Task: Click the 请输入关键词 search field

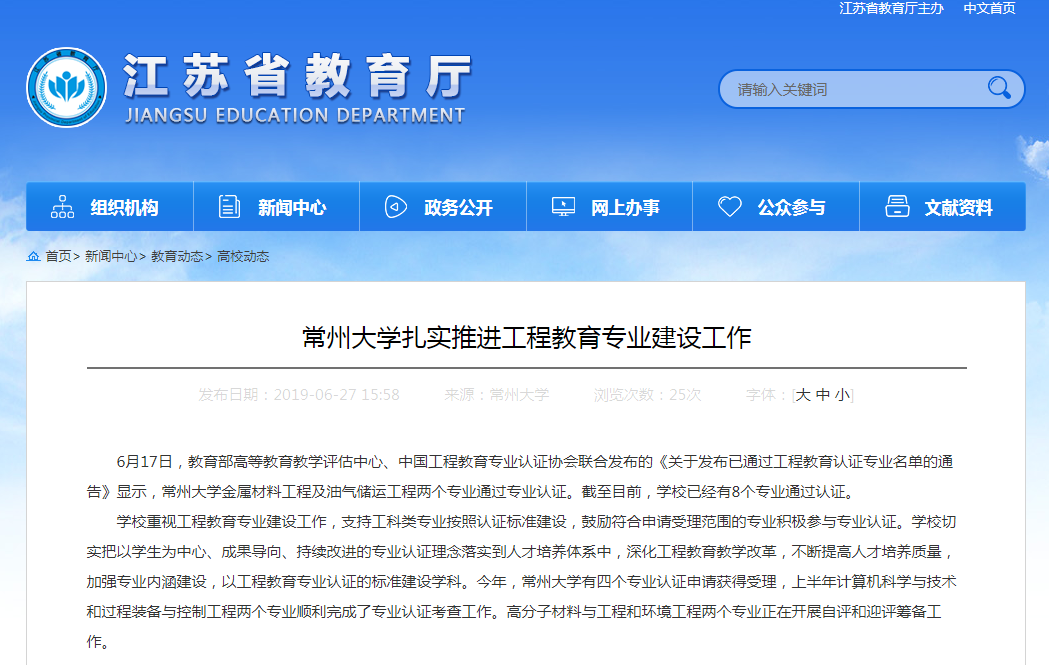Action: click(850, 89)
